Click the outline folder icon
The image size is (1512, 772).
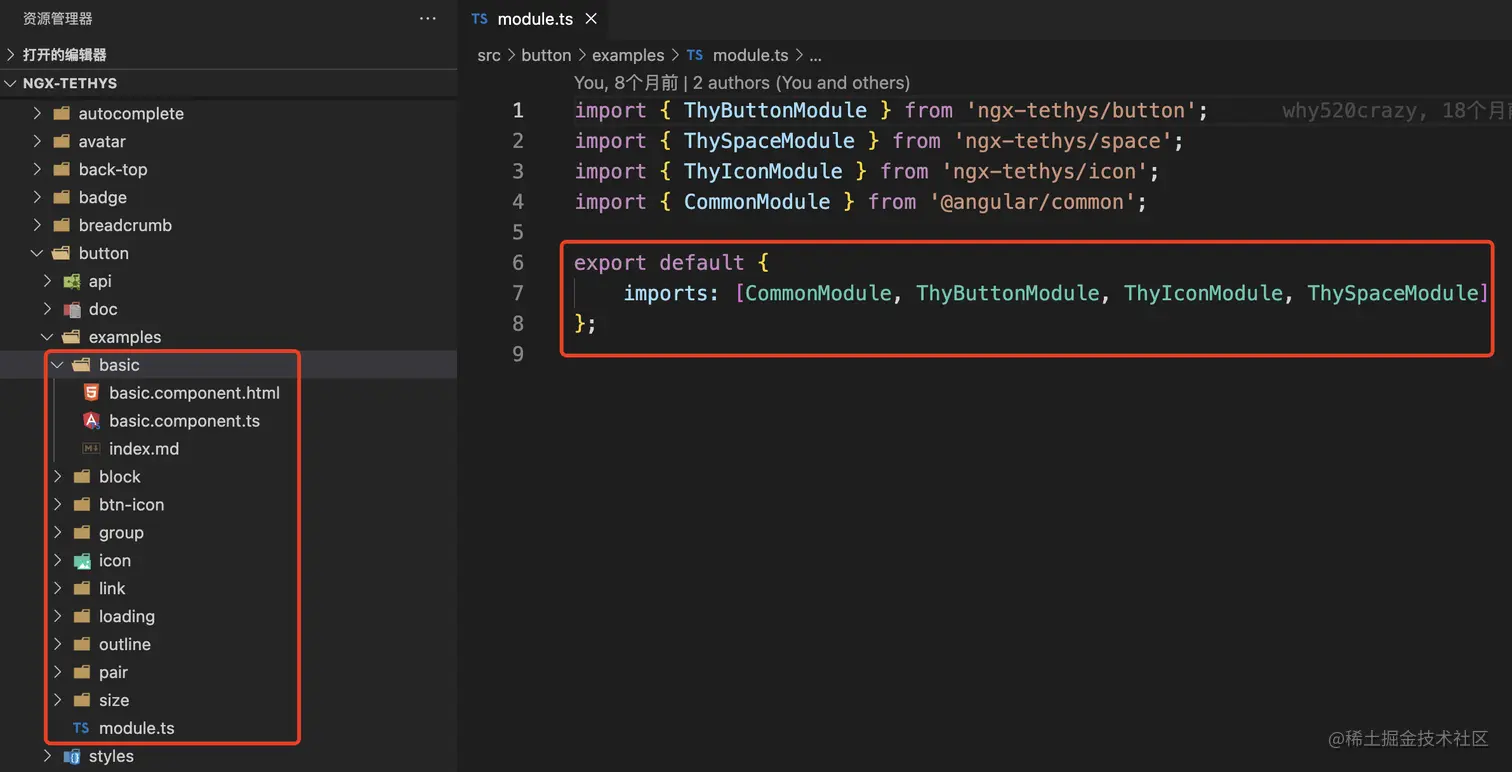tap(82, 645)
